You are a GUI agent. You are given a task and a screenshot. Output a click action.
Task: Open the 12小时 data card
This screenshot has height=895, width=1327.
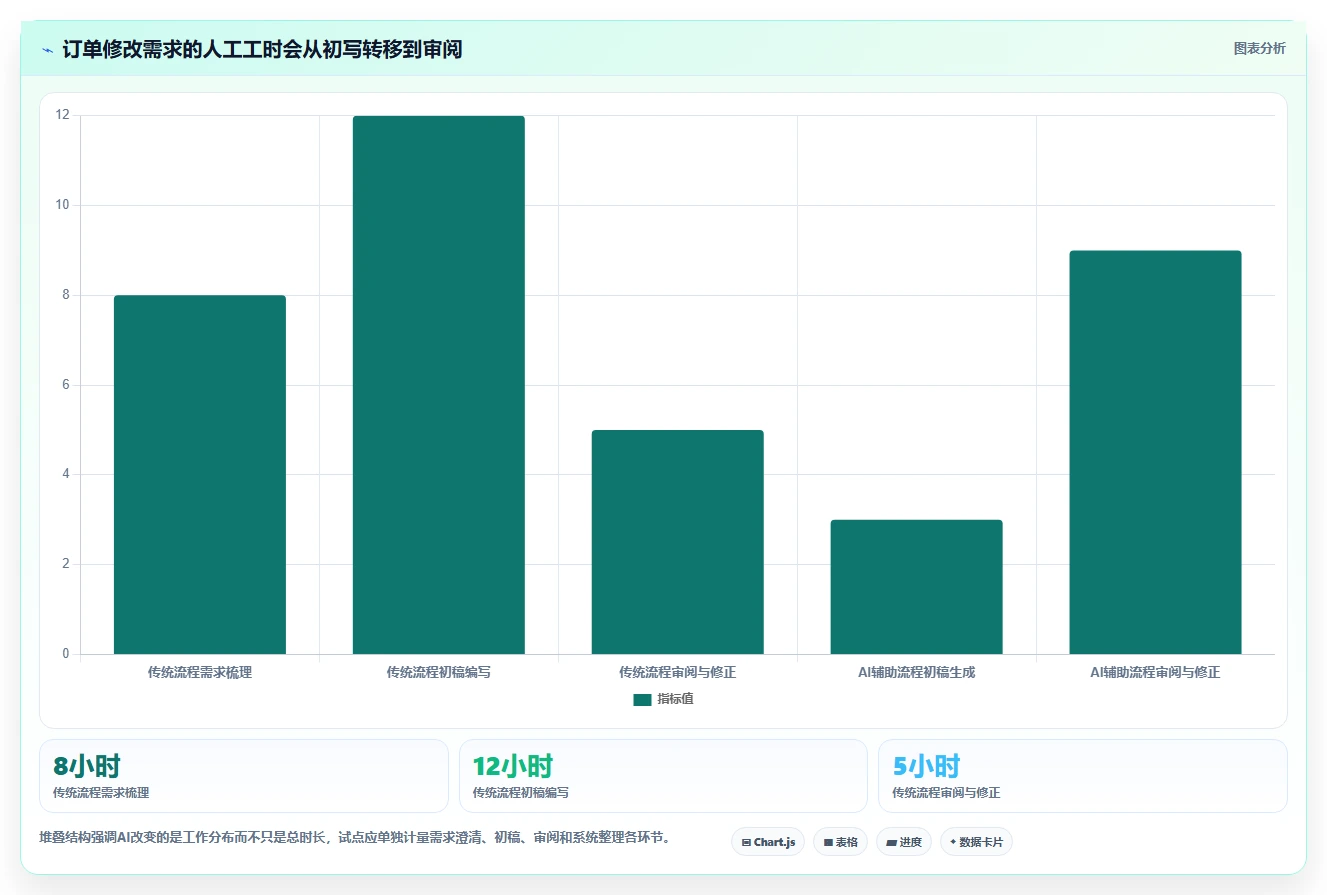coord(663,776)
